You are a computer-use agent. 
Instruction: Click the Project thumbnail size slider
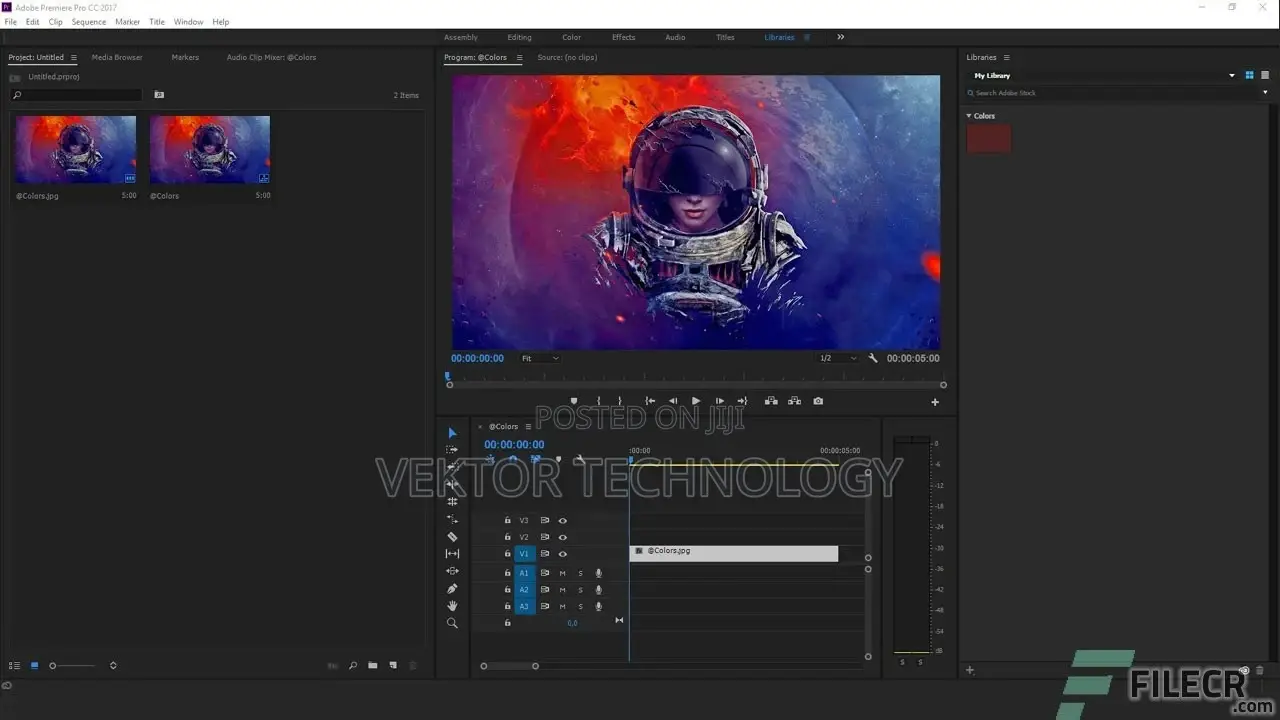click(73, 665)
